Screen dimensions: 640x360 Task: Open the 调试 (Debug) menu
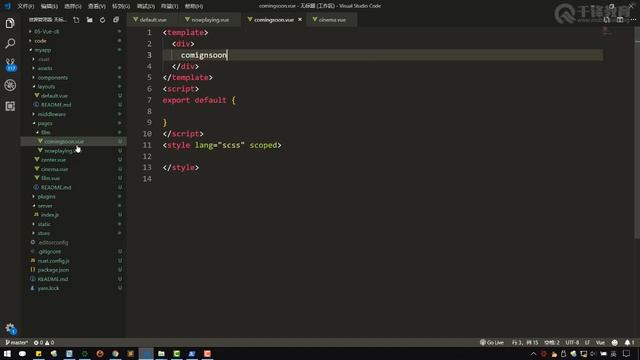coord(145,6)
